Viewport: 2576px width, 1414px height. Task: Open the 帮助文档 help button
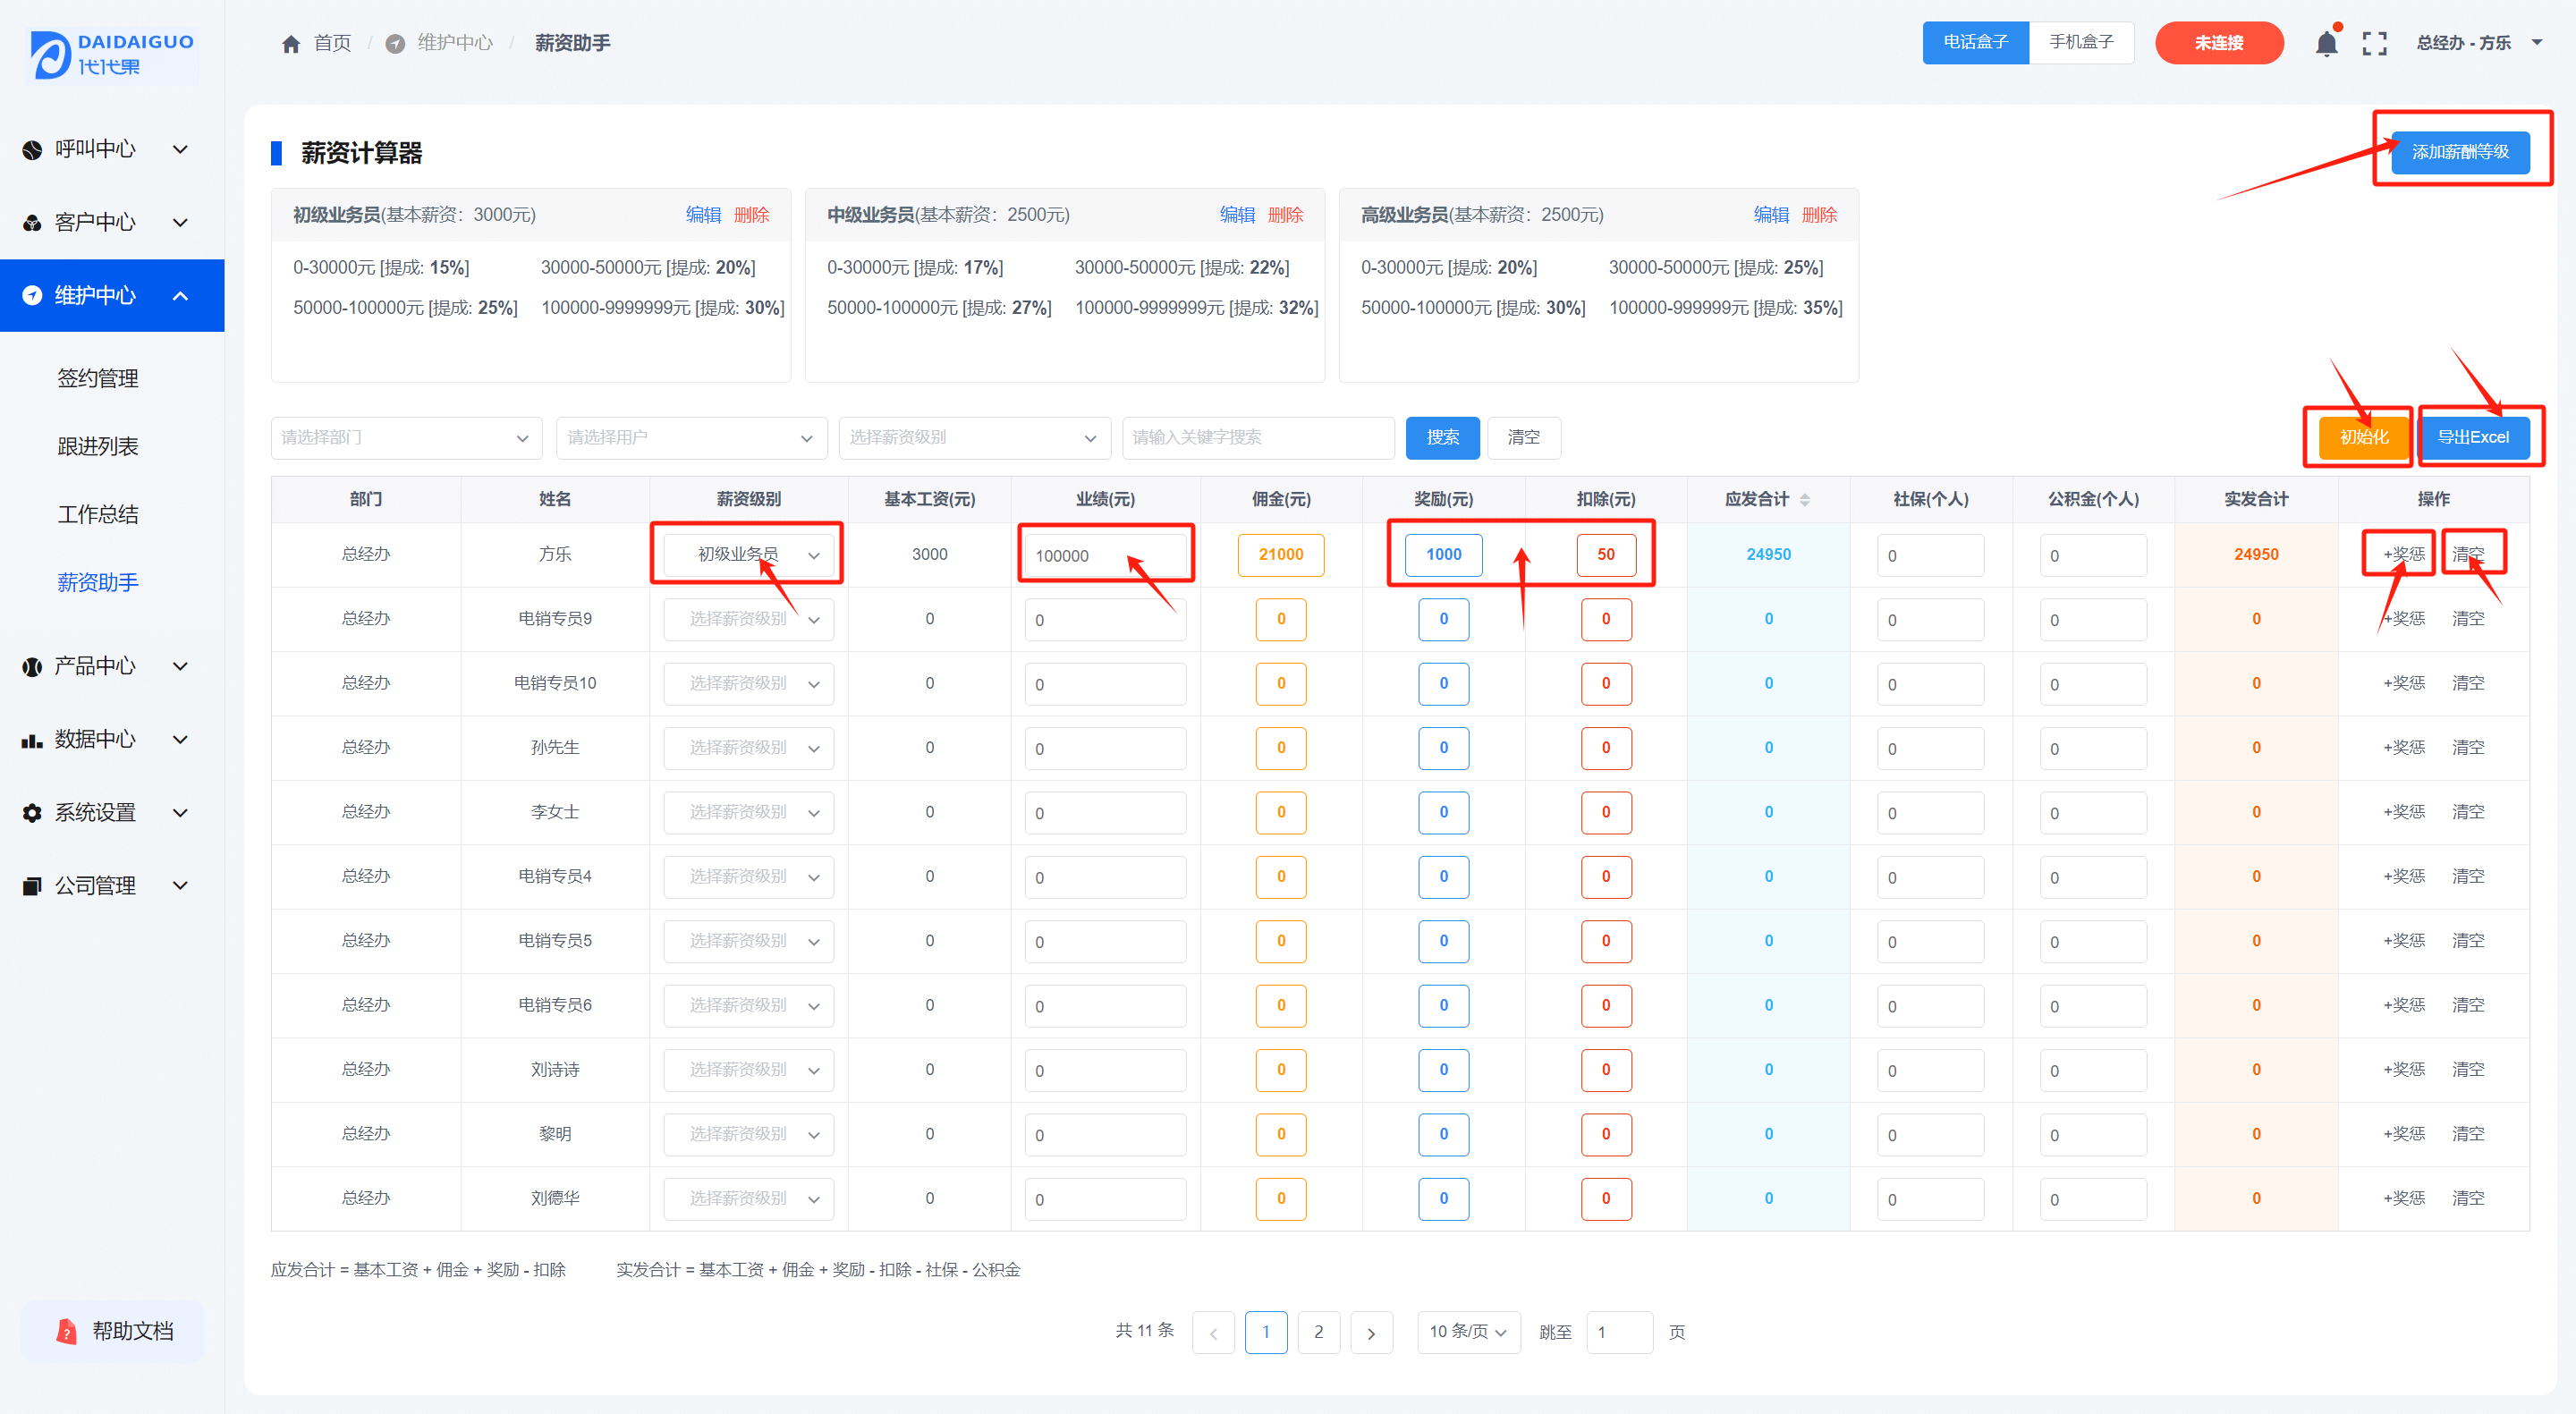click(x=112, y=1332)
